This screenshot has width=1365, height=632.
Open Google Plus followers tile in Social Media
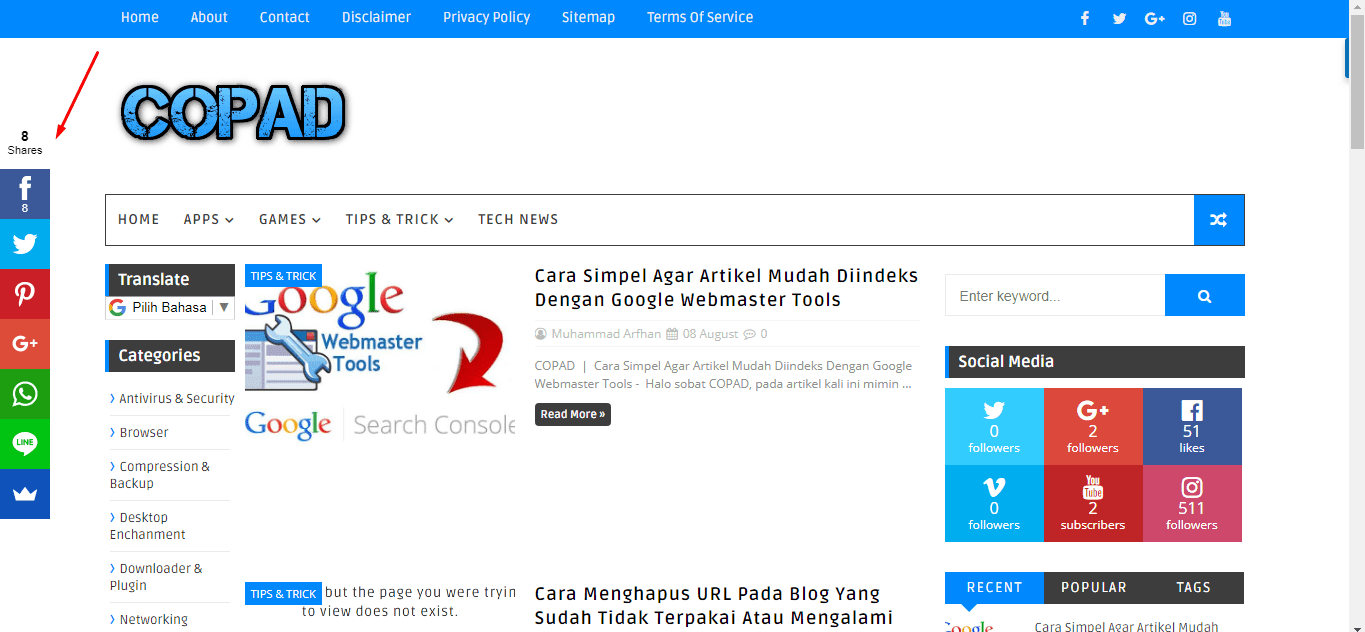(x=1093, y=426)
